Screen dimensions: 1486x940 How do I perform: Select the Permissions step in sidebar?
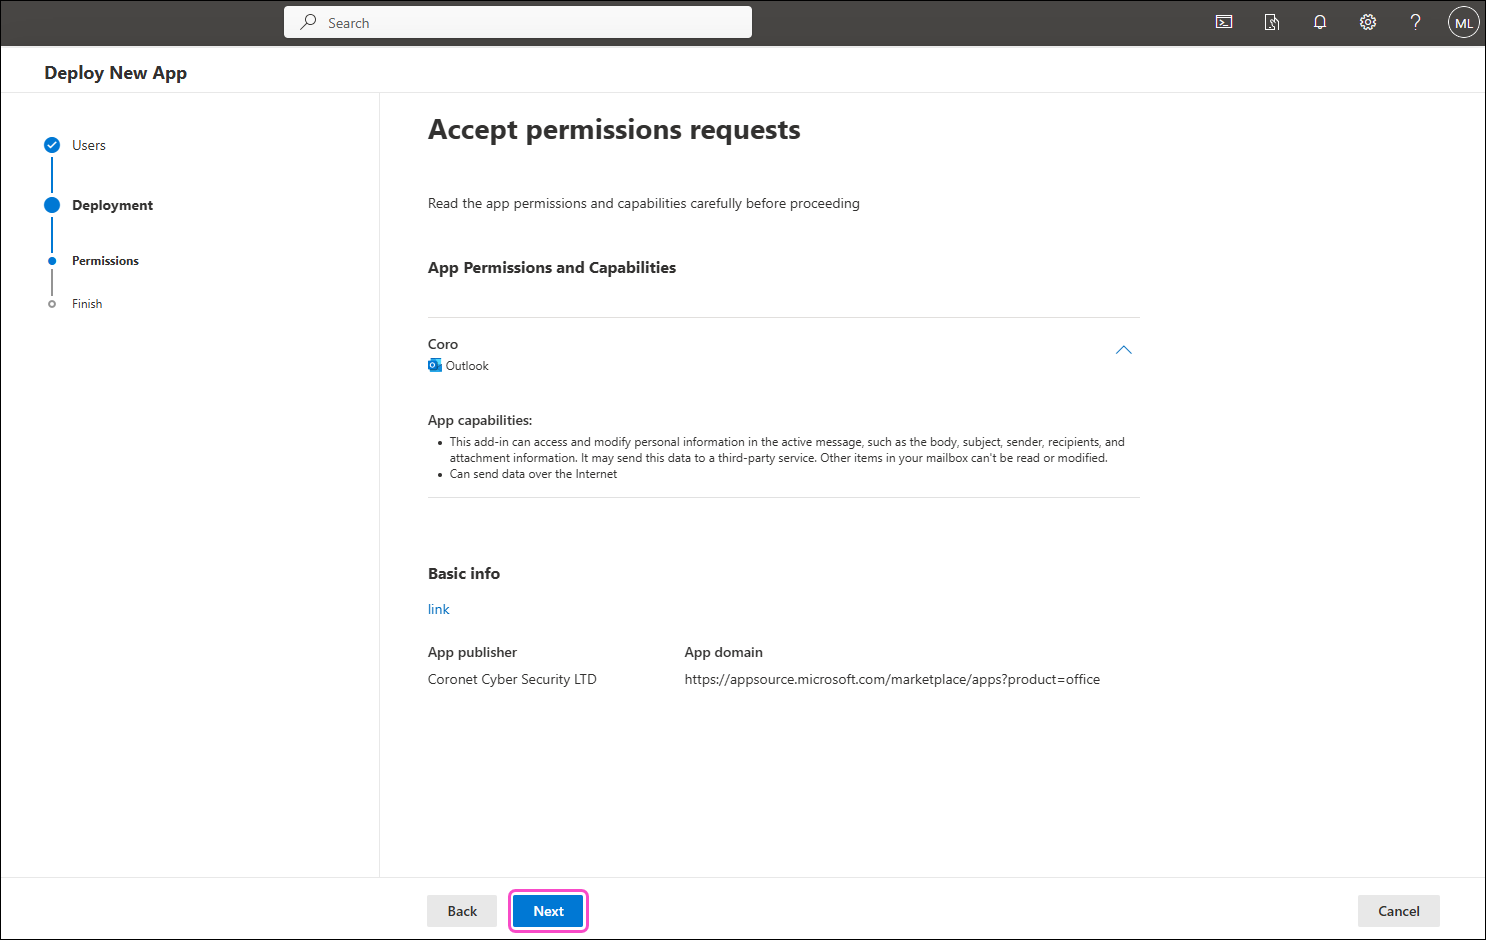[x=105, y=261]
